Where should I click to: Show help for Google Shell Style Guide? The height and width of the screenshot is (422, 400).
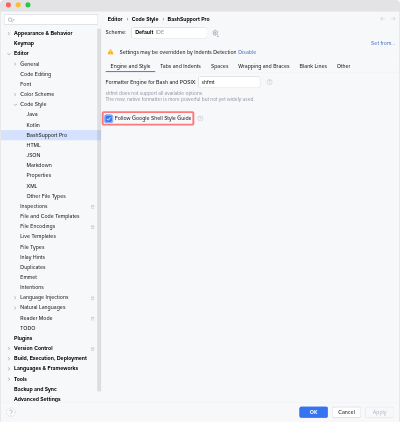pos(200,118)
